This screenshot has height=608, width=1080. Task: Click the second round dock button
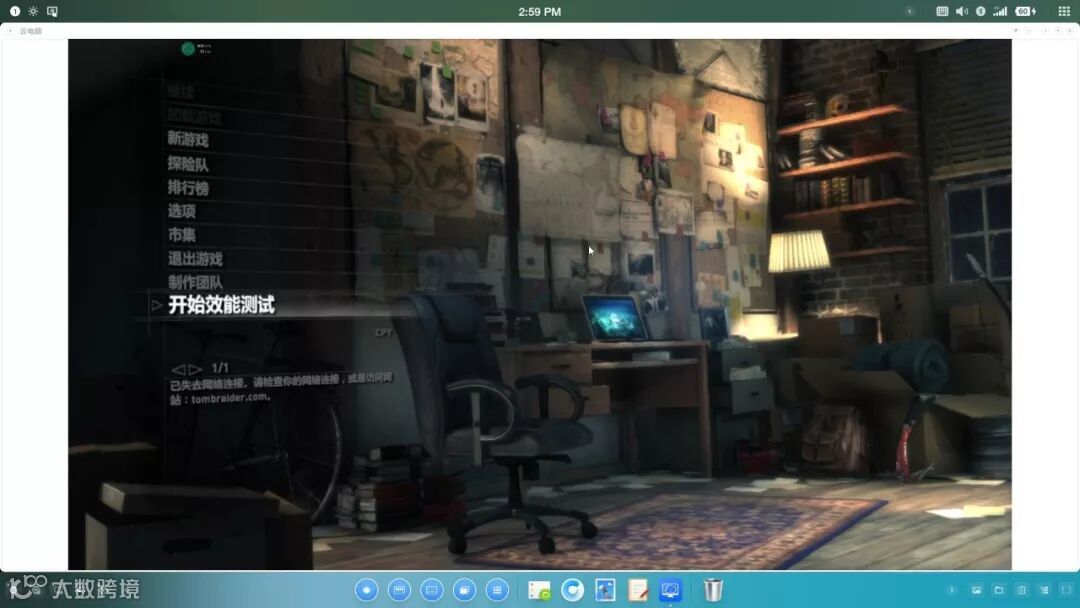pyautogui.click(x=399, y=590)
